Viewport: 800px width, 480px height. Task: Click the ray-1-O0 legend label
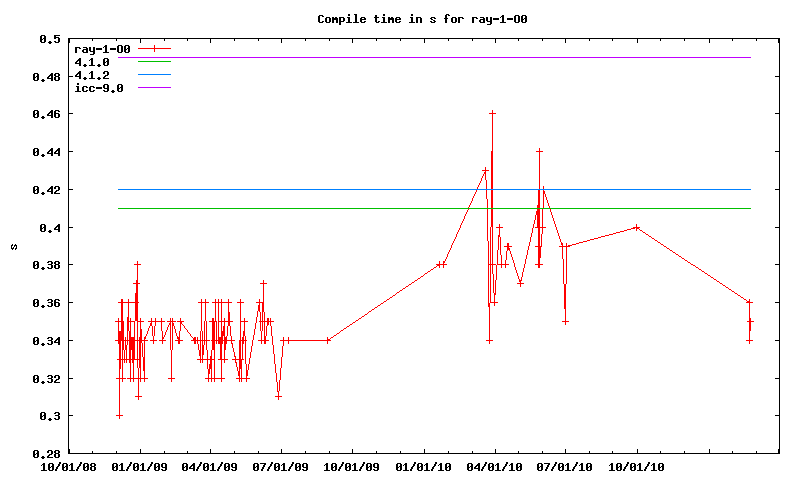(103, 49)
